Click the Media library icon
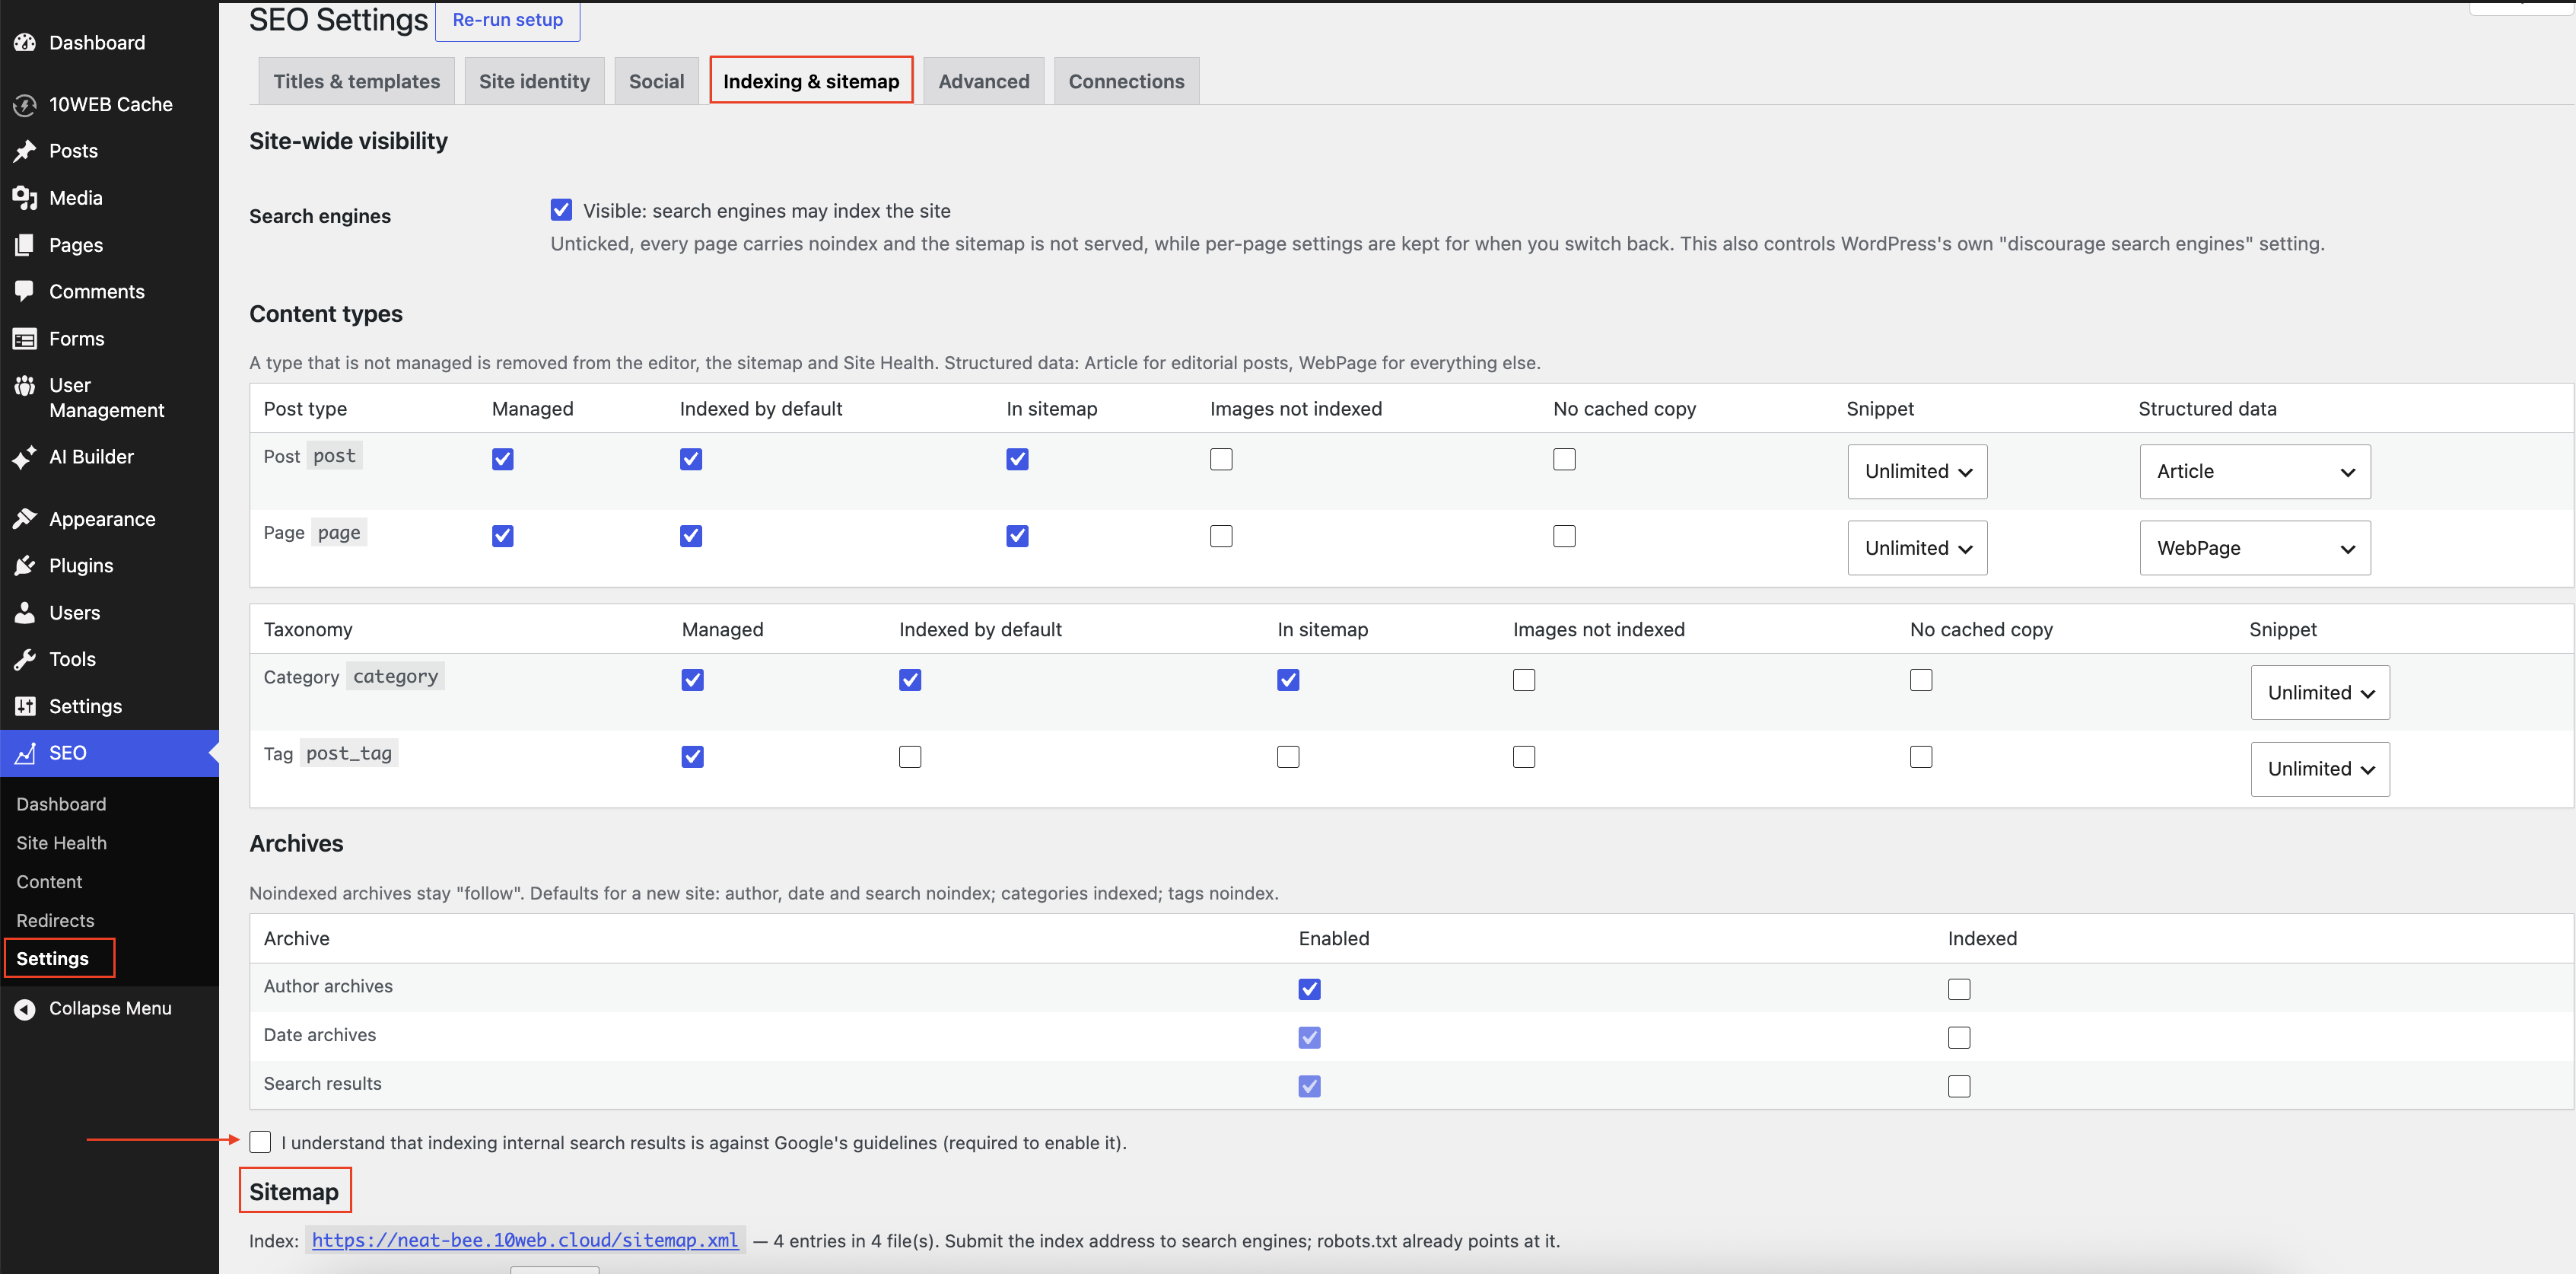The image size is (2576, 1274). (25, 198)
